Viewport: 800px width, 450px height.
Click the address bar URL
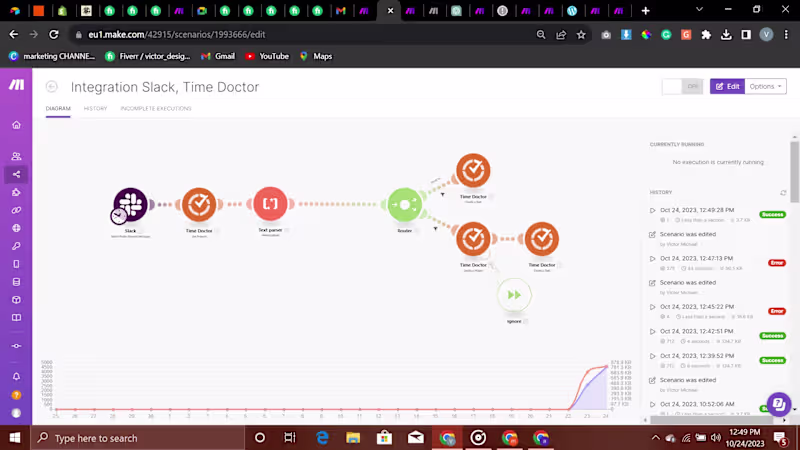[x=177, y=35]
